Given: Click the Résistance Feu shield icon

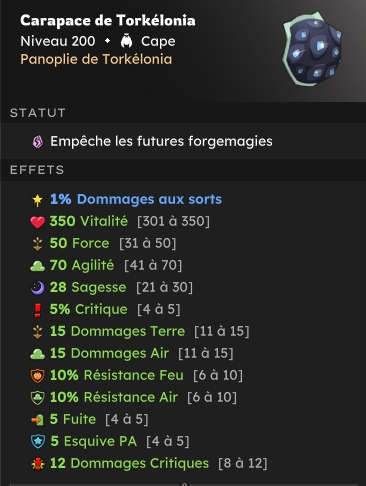Looking at the screenshot, I should 37,376.
